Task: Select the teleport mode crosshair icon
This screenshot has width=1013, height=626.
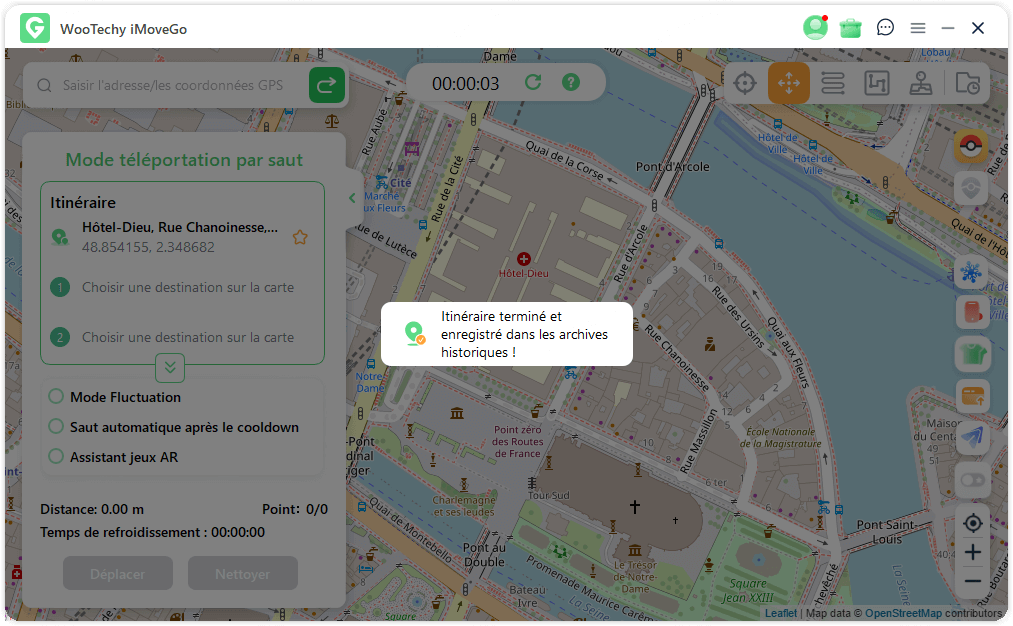Action: 745,83
